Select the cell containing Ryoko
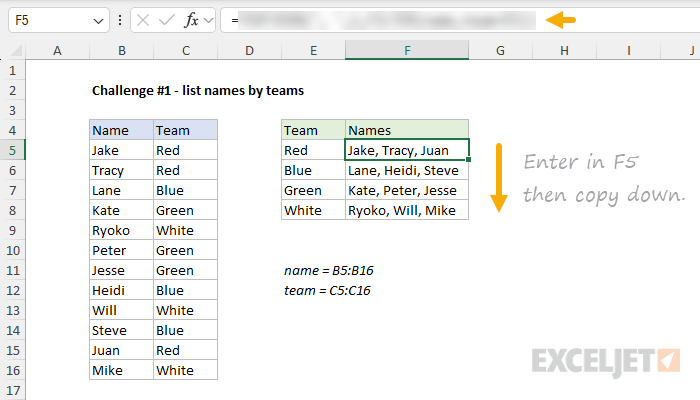The width and height of the screenshot is (700, 400). (x=121, y=230)
